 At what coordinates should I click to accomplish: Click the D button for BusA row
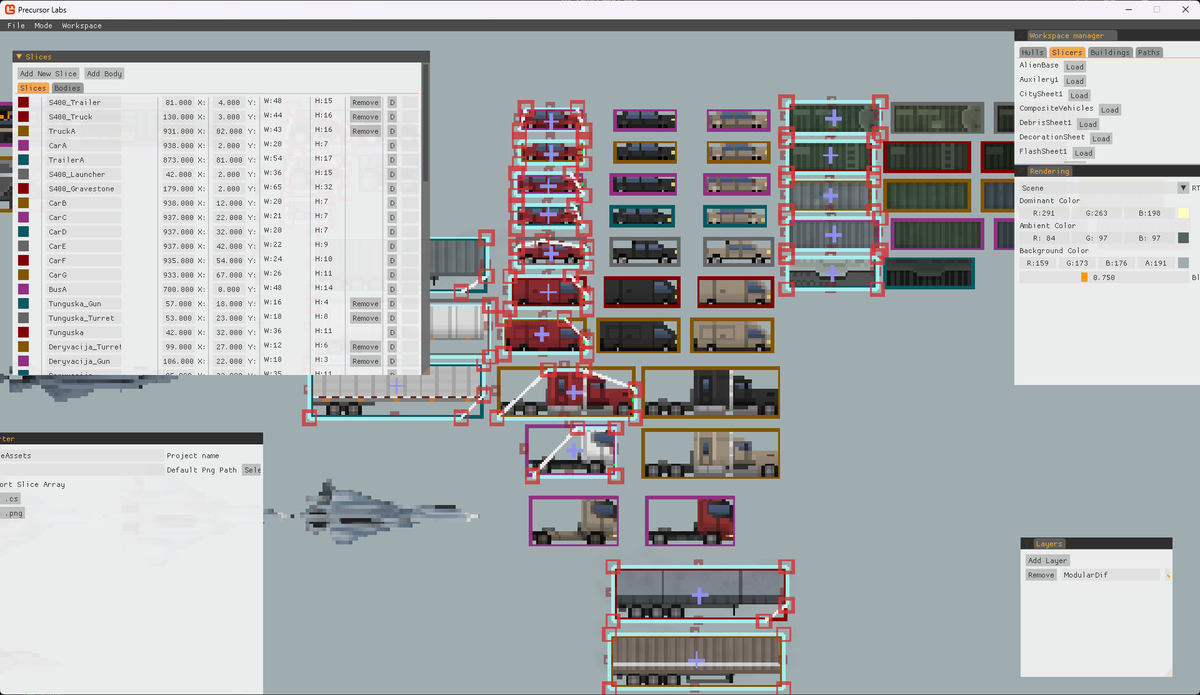(x=392, y=289)
